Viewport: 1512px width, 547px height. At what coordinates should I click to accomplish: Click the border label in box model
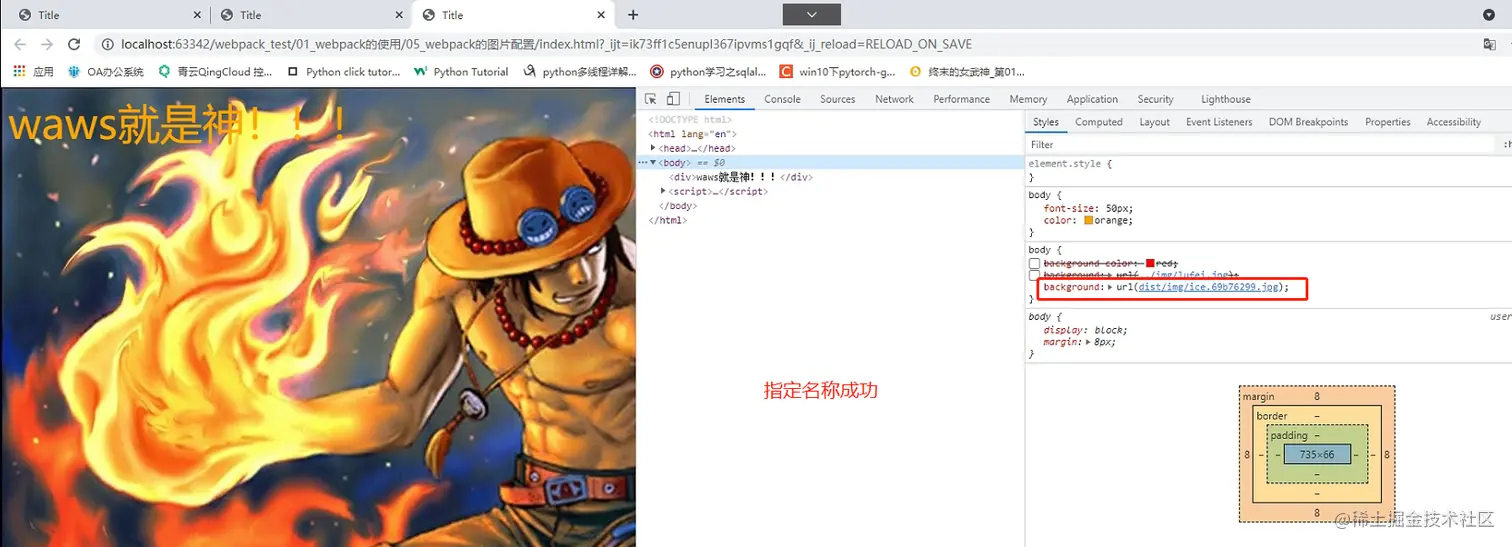[x=1272, y=416]
